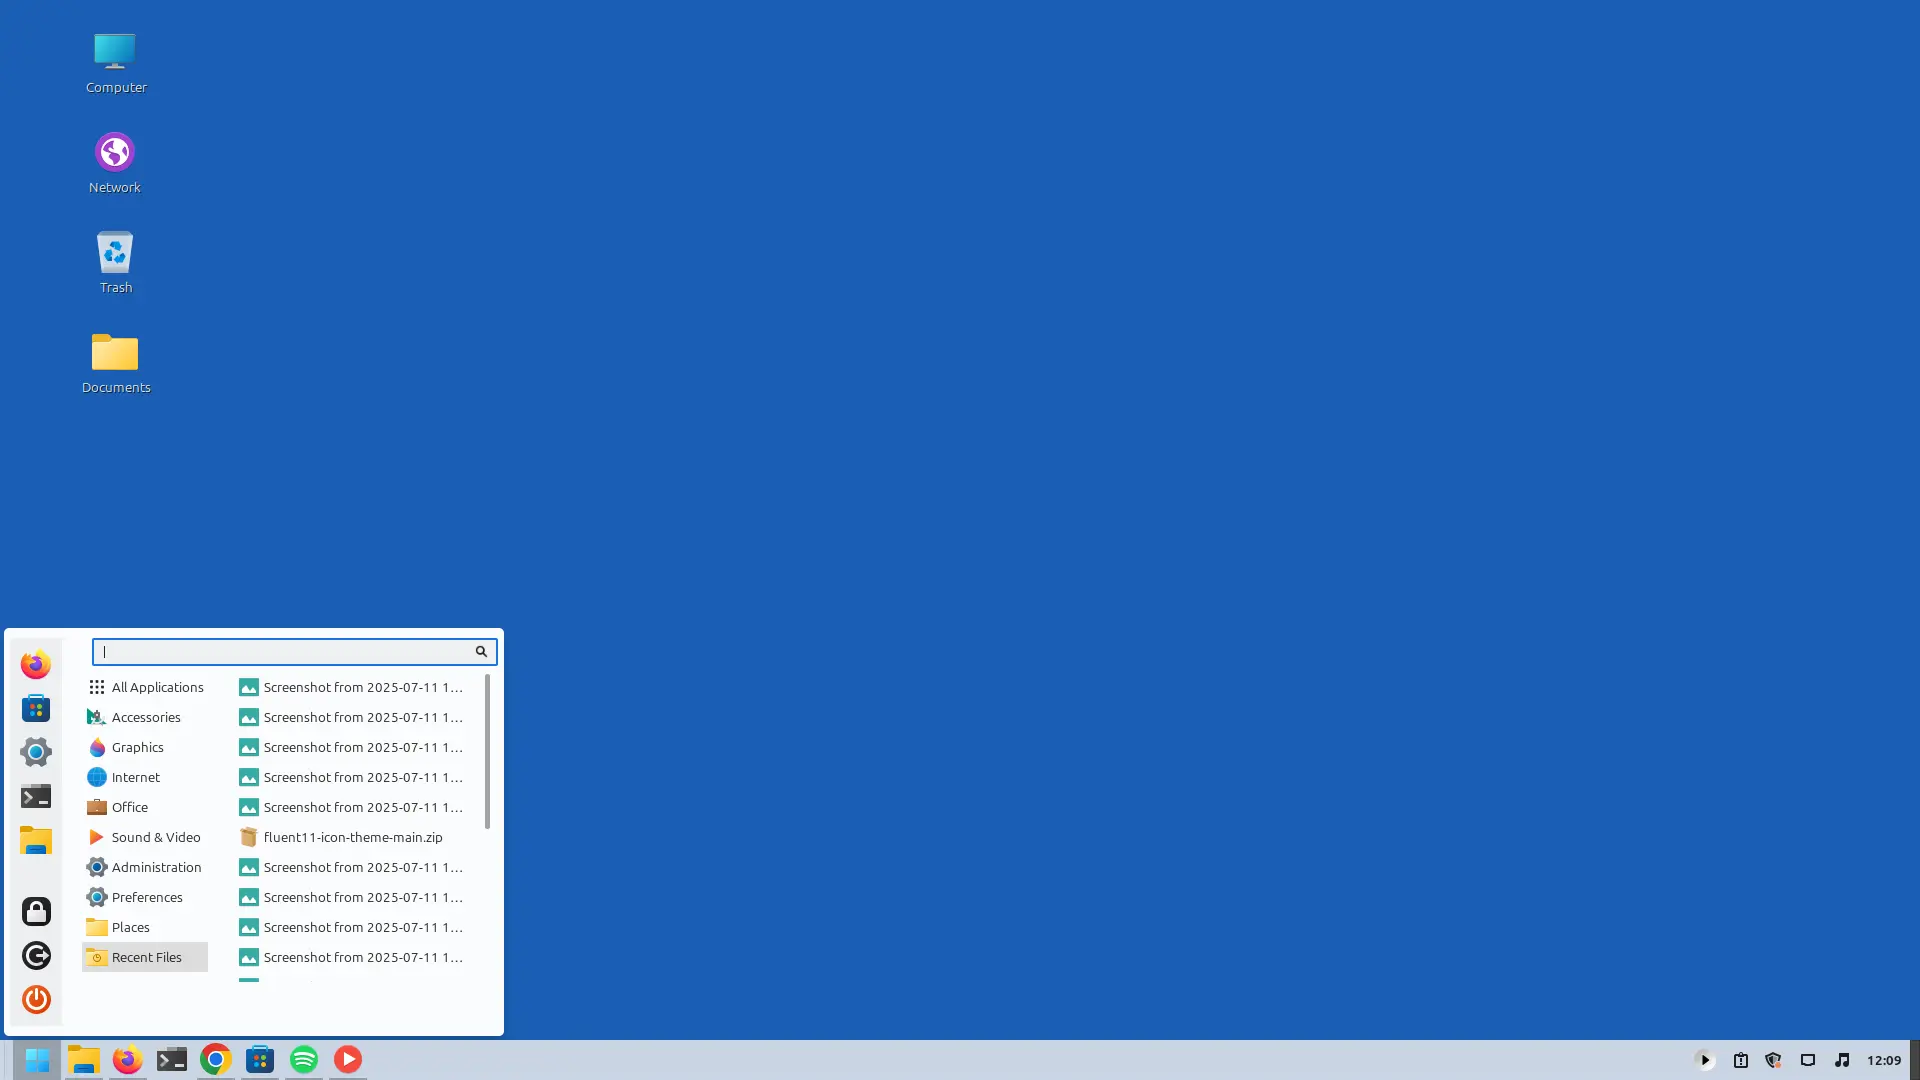The width and height of the screenshot is (1920, 1080).
Task: Launch Firefox from the taskbar panel
Action: coord(128,1060)
